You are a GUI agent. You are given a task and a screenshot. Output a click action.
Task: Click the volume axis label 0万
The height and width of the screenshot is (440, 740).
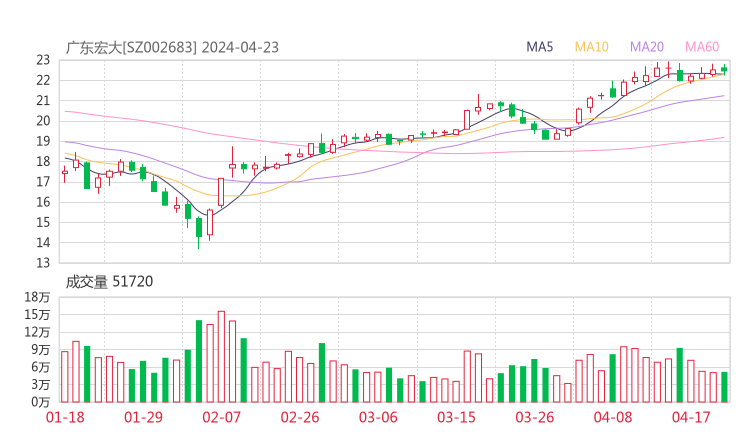click(x=41, y=402)
